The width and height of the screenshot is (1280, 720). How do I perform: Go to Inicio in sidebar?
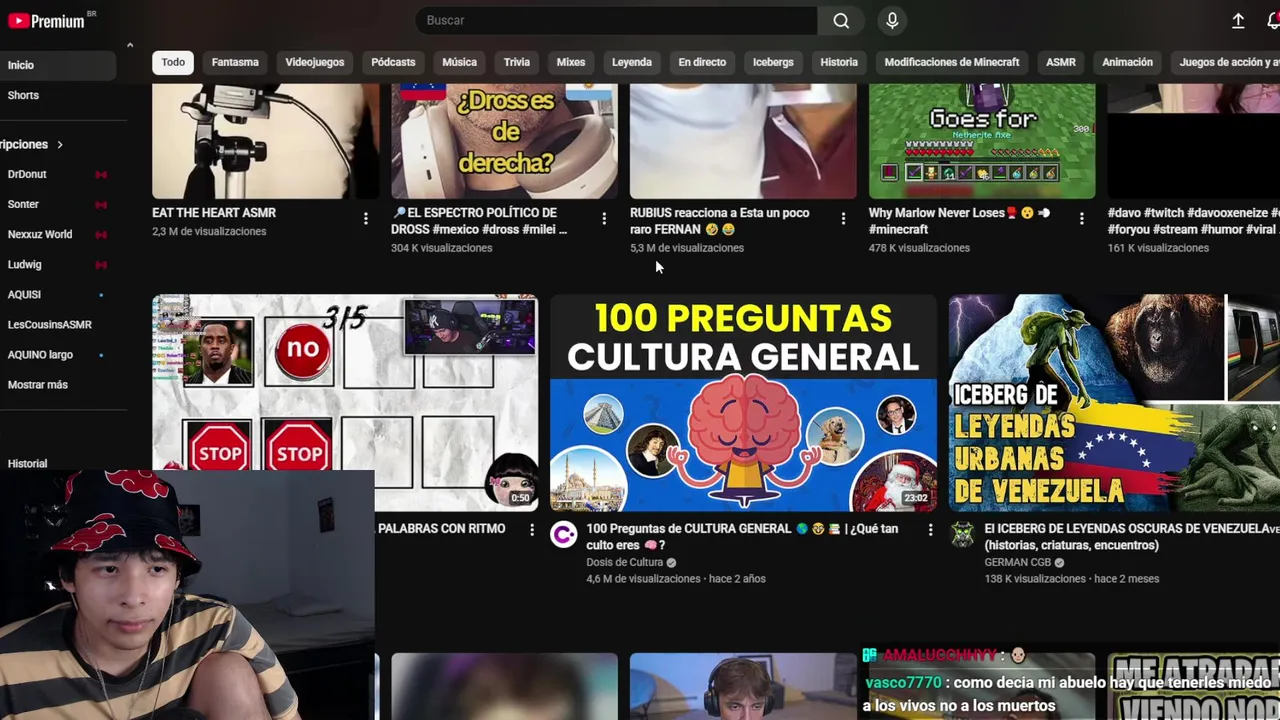[x=58, y=65]
